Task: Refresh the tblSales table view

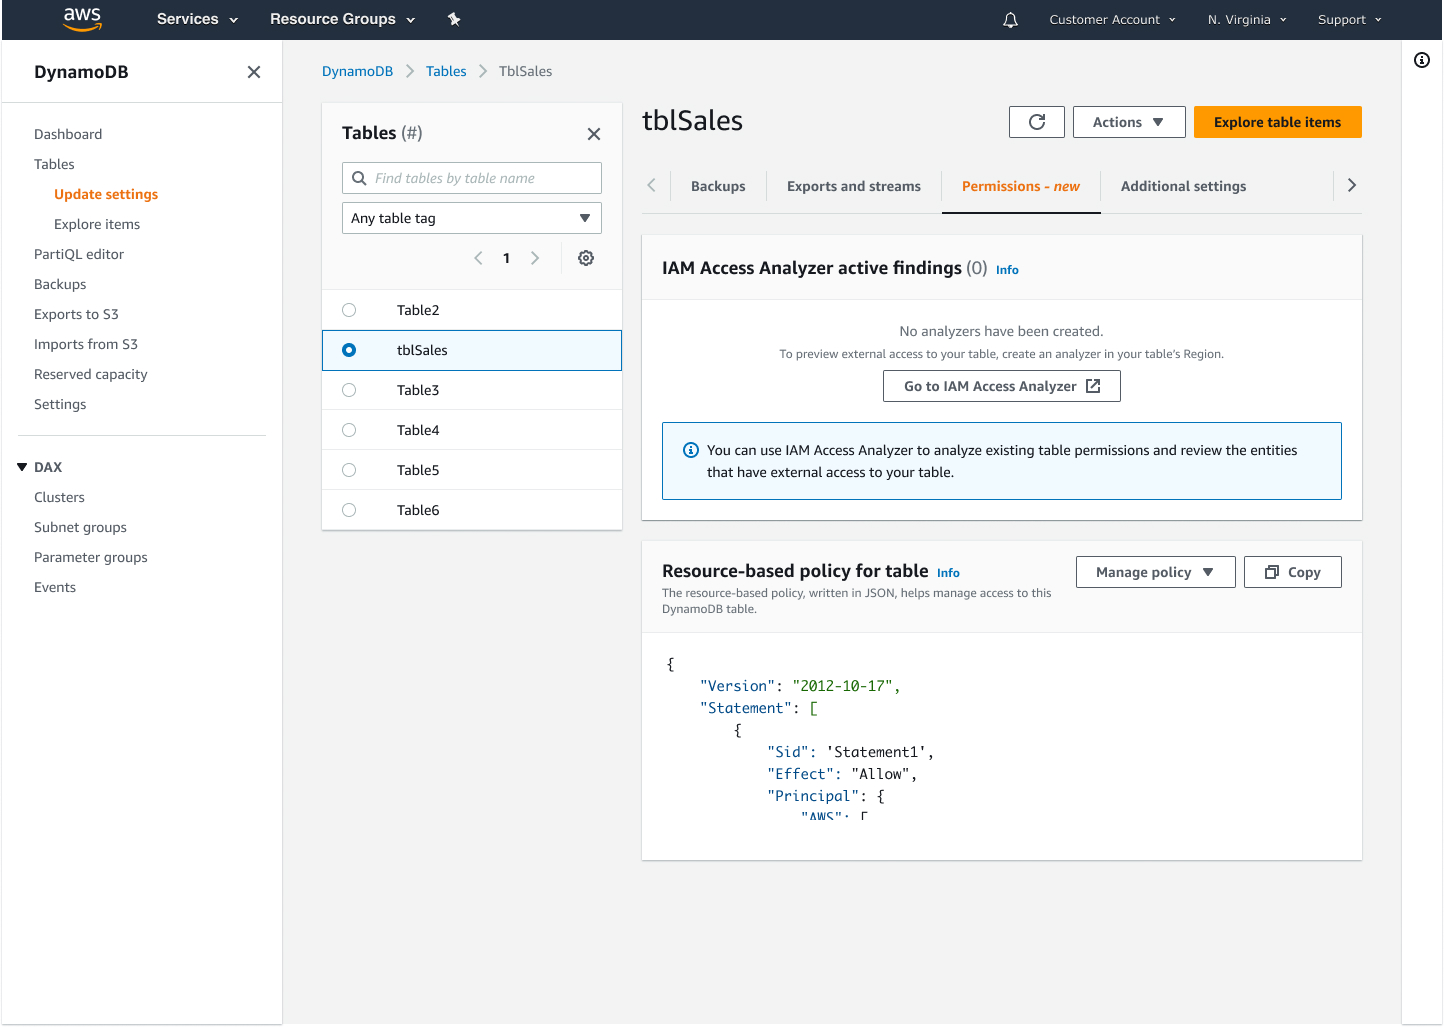Action: coord(1036,121)
